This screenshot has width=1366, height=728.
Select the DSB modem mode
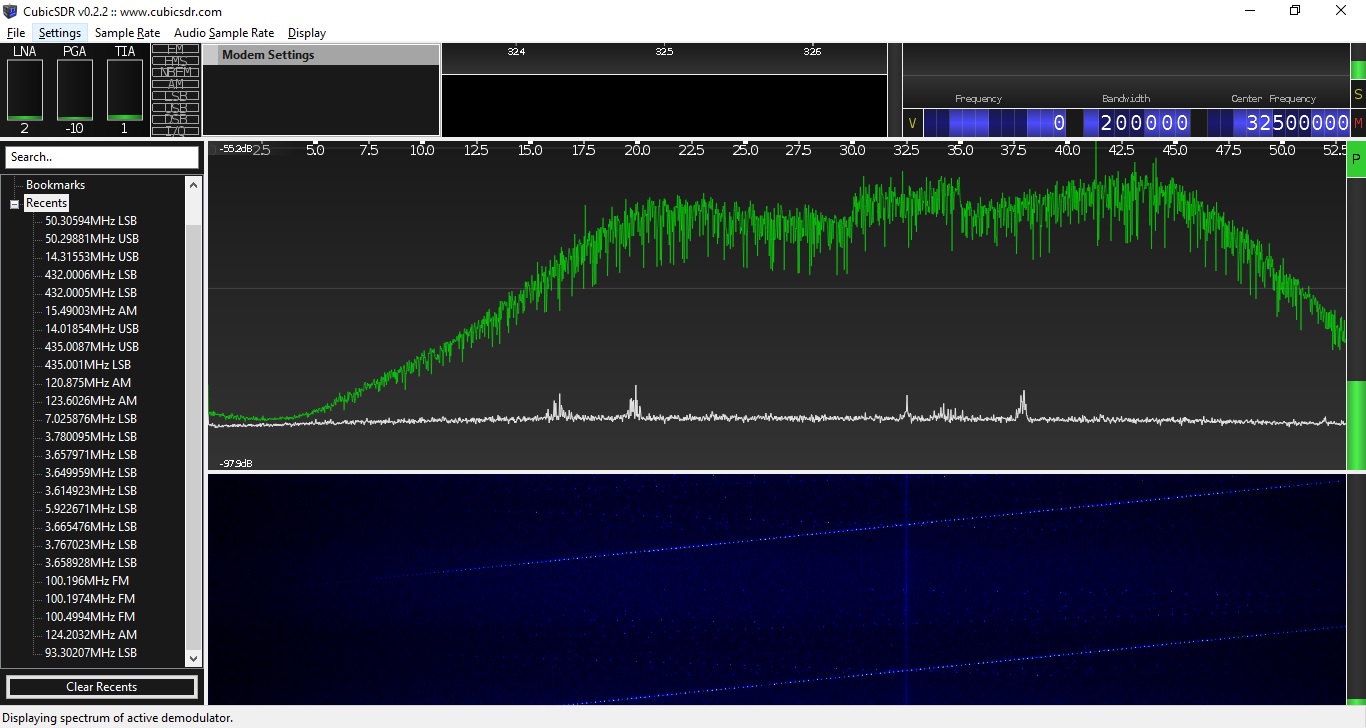tap(176, 119)
